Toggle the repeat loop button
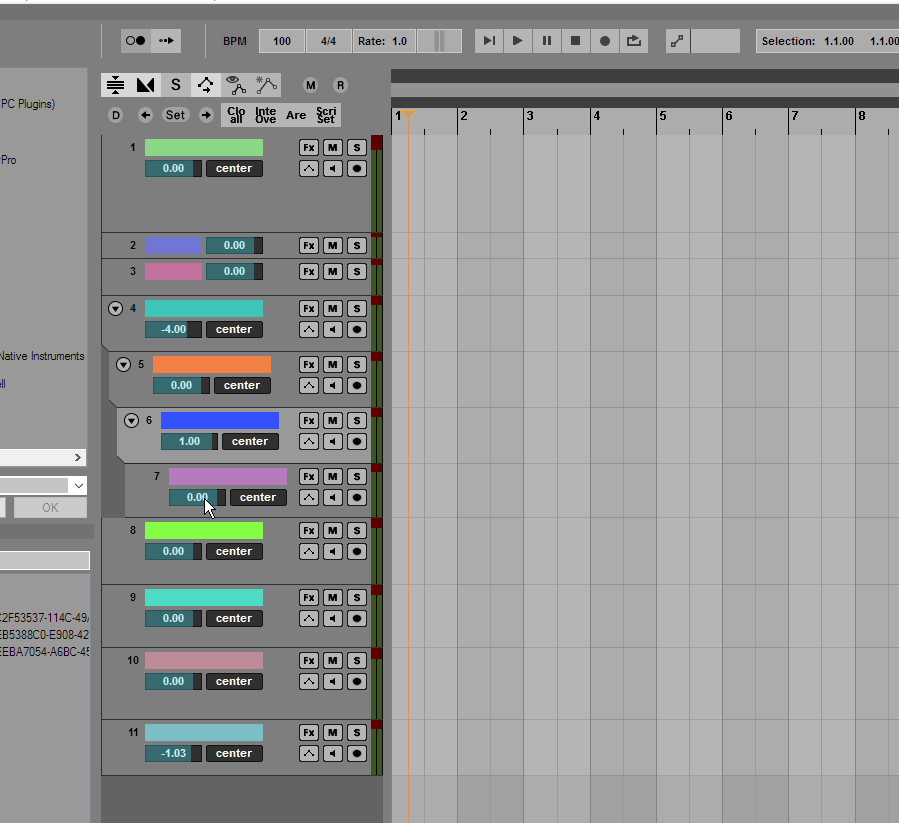Viewport: 899px width, 823px height. click(634, 41)
